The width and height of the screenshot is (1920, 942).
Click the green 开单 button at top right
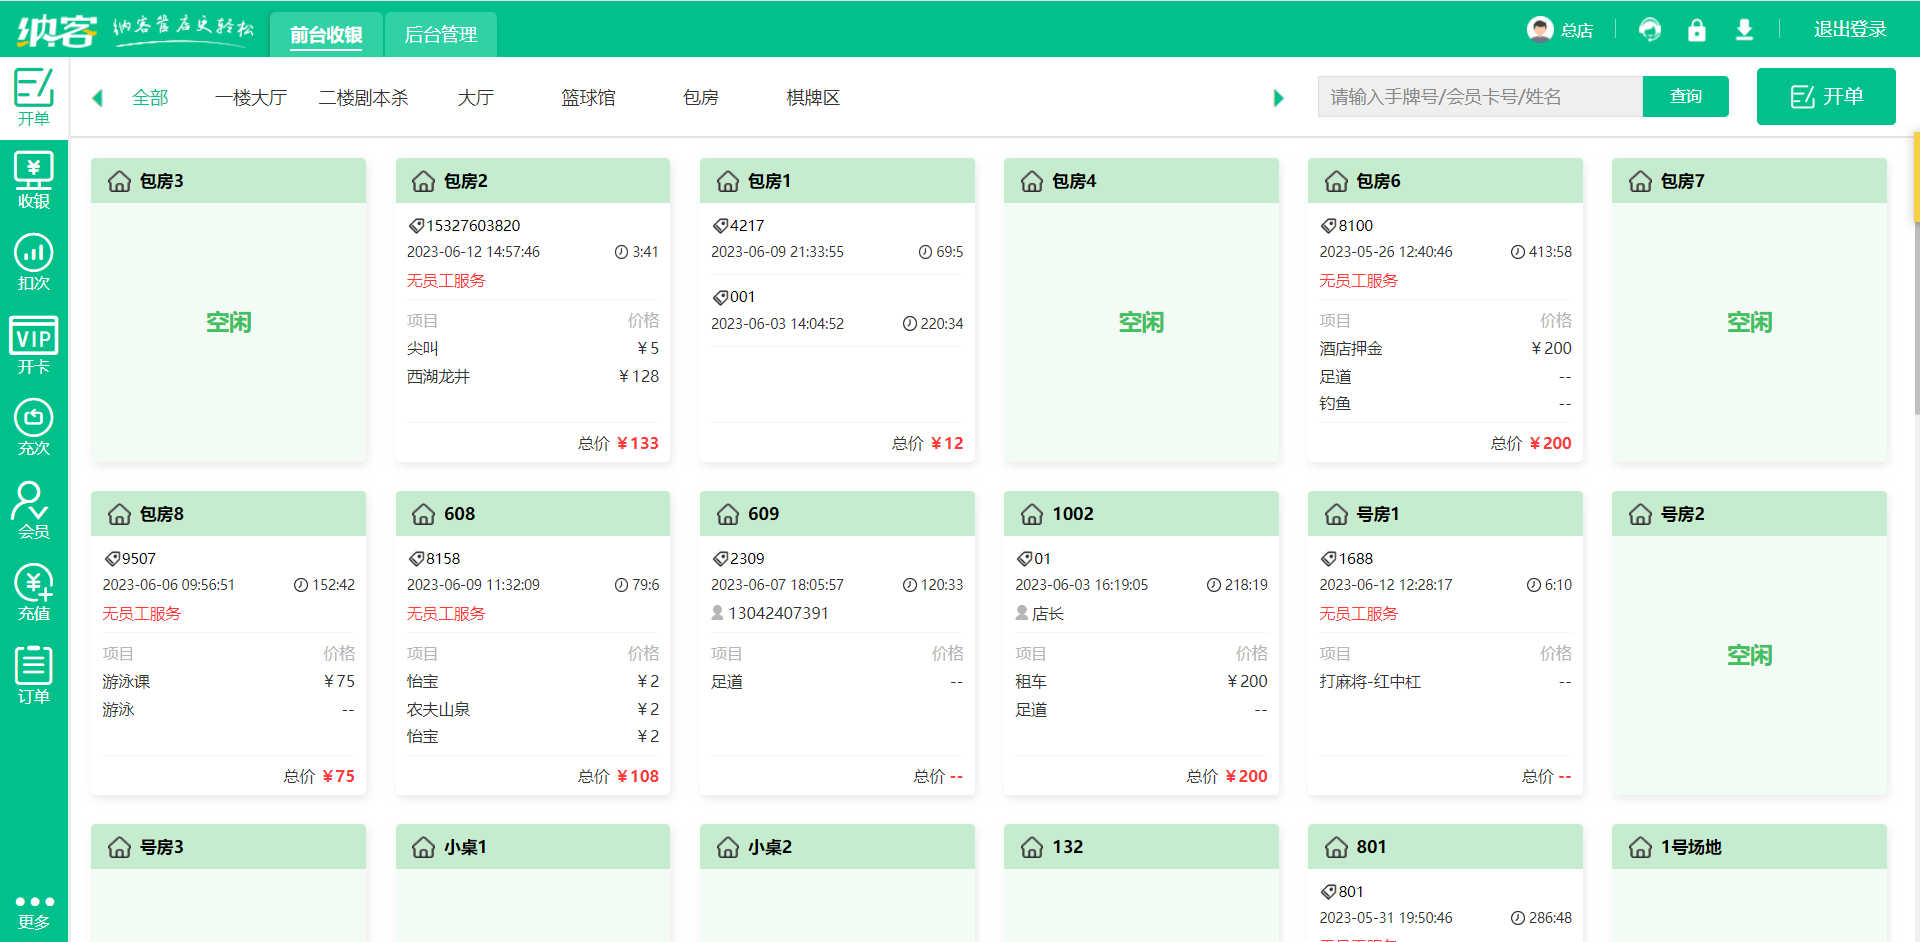point(1825,97)
